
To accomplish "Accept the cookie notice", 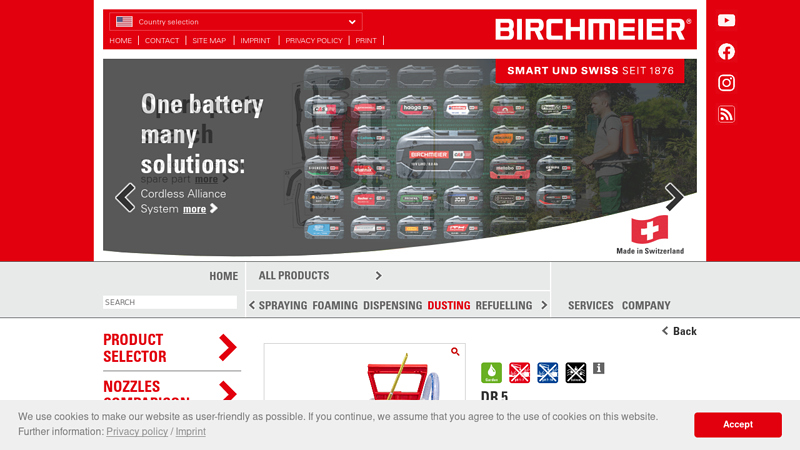I will point(737,424).
